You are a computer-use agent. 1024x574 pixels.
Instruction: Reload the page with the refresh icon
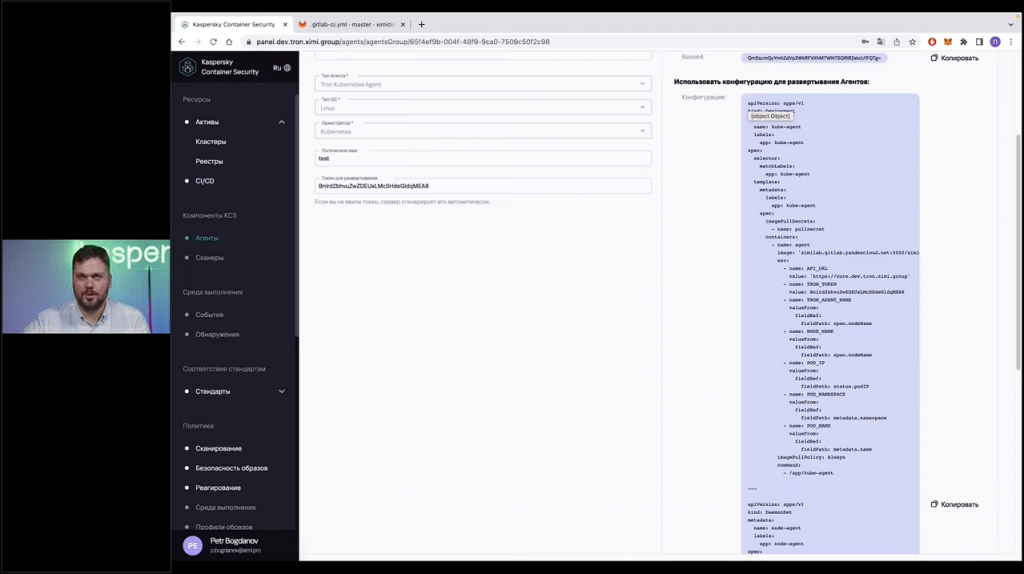pyautogui.click(x=213, y=42)
